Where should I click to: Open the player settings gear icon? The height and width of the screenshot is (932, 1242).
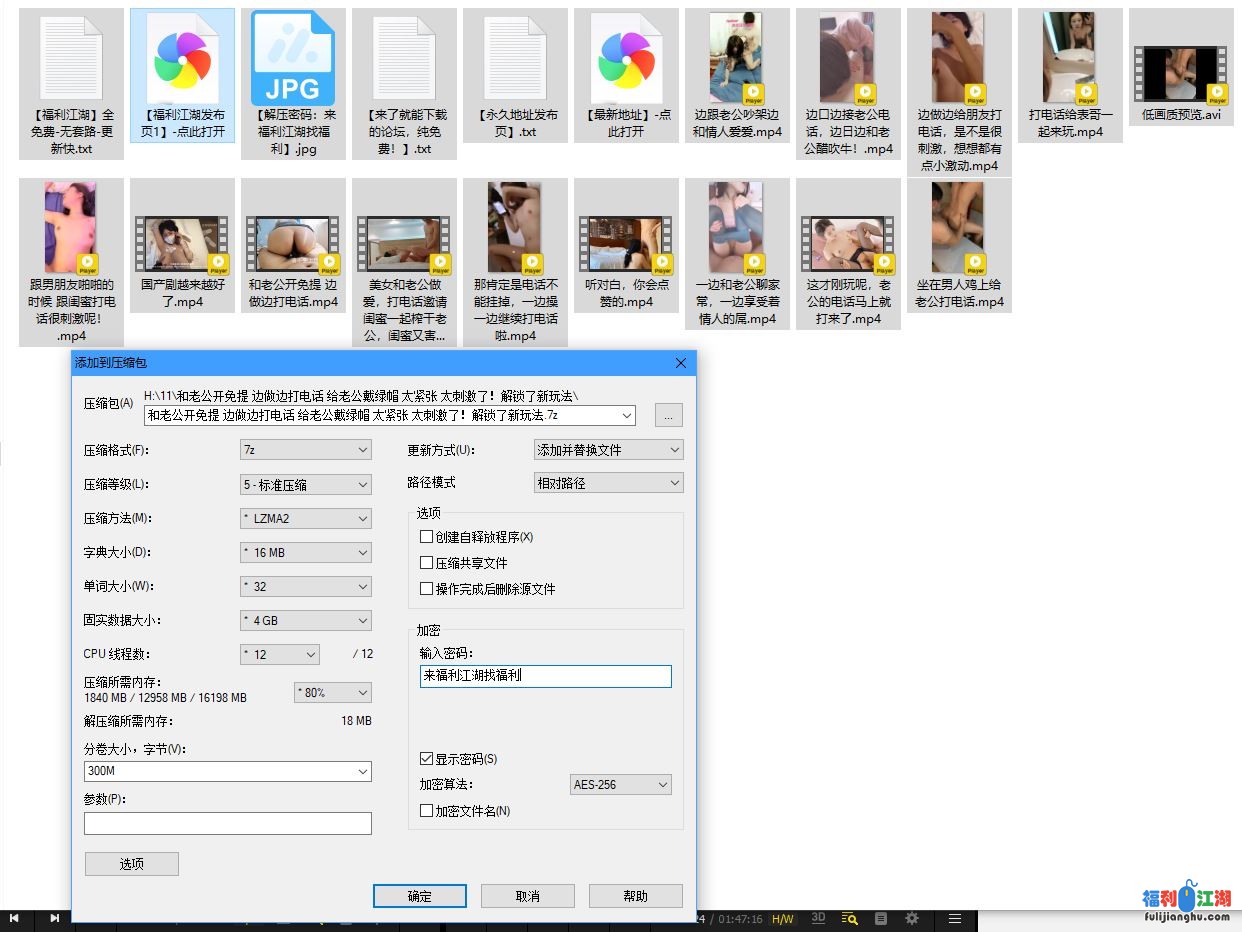[912, 918]
